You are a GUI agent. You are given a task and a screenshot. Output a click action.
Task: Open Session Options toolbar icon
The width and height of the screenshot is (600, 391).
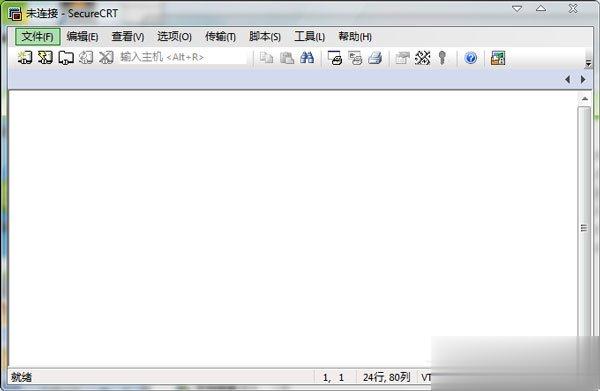click(403, 58)
